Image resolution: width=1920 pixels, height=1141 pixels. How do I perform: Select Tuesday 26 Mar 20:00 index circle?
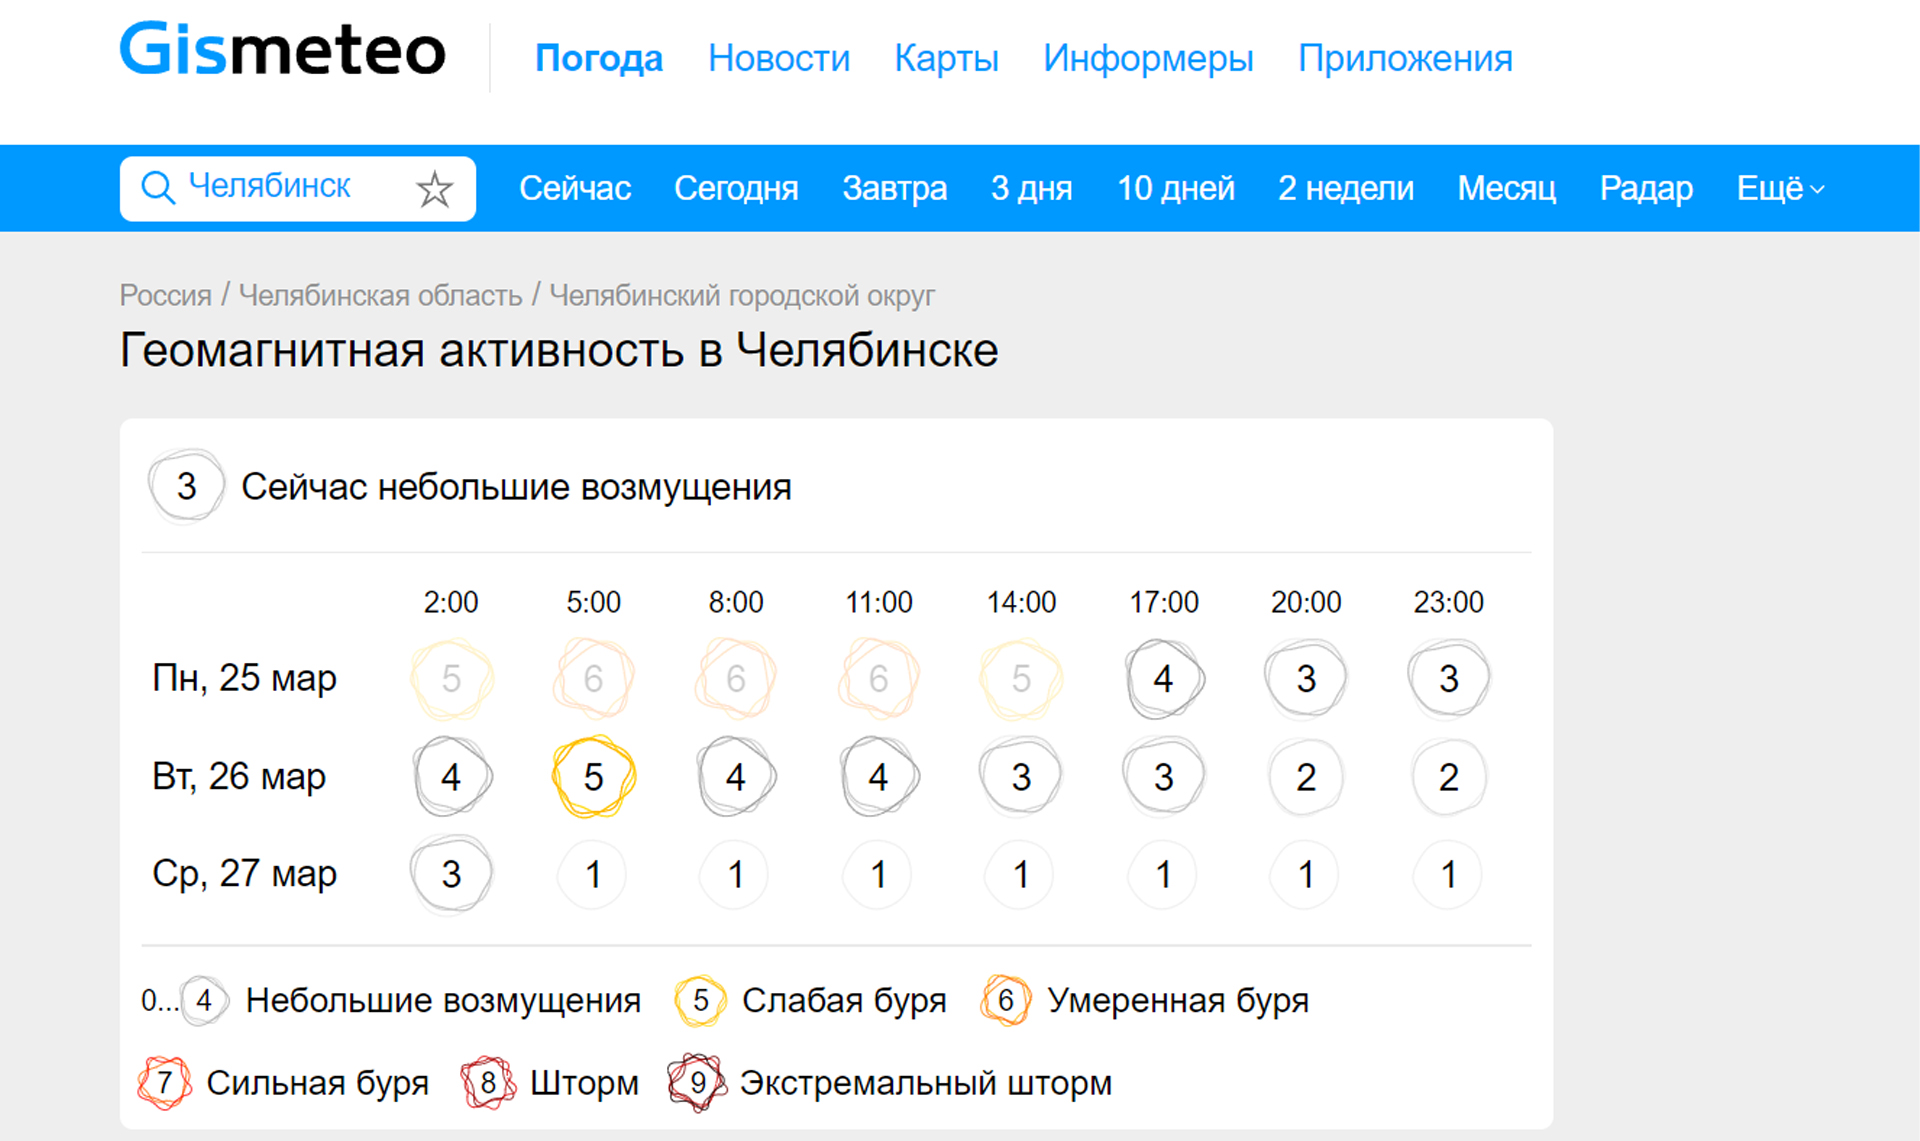pos(1306,777)
